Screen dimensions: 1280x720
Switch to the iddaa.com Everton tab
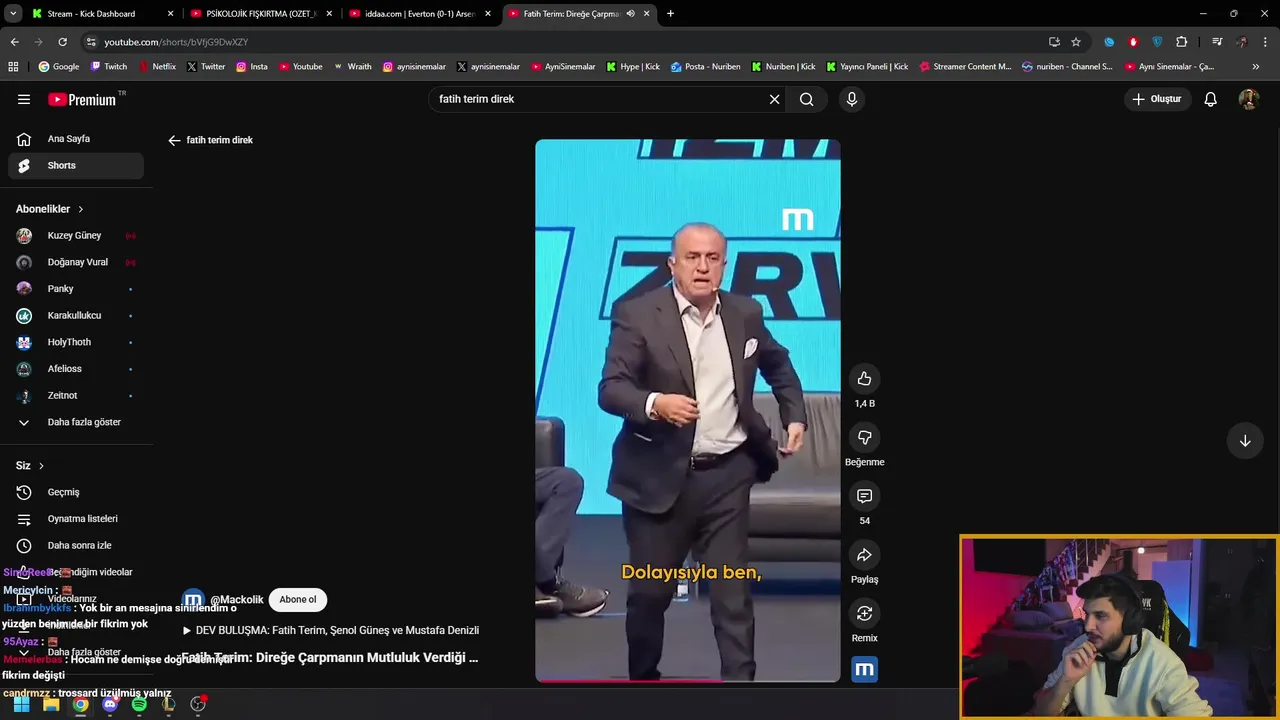(x=419, y=14)
